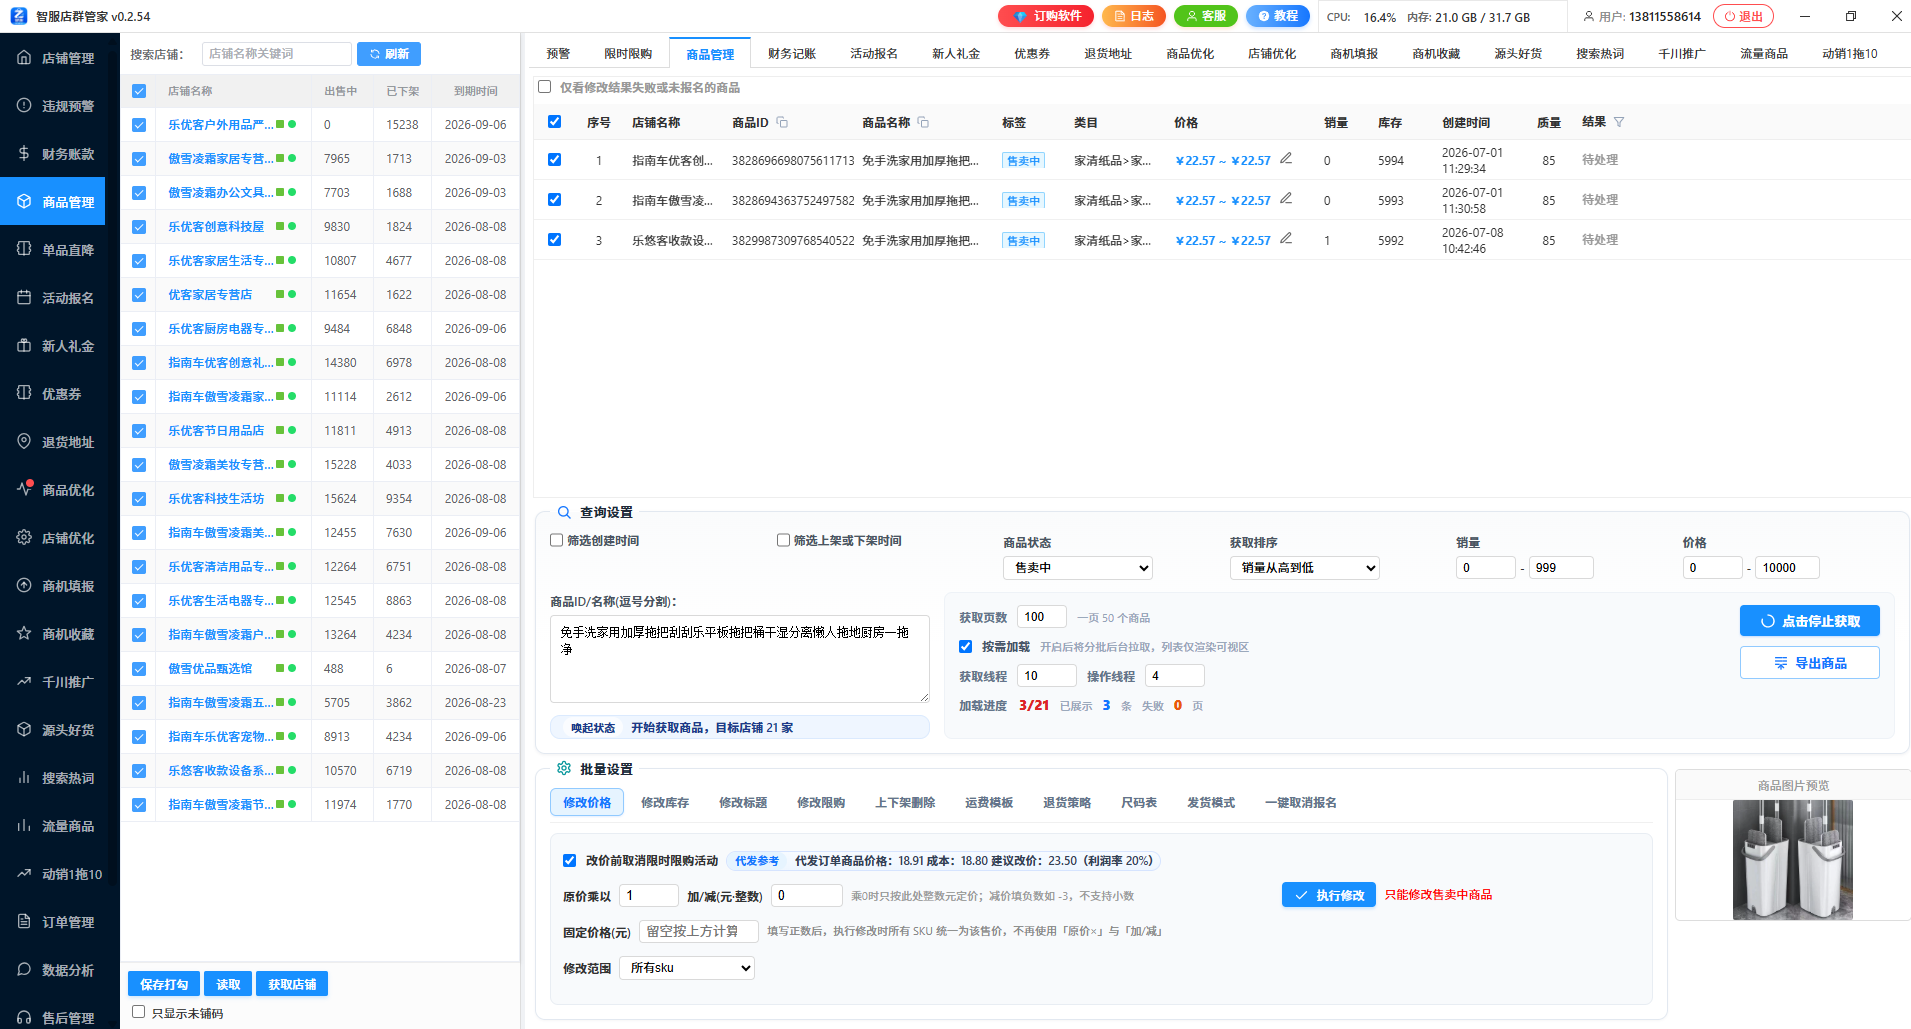
Task: Click edit price pencil icon in row 1
Action: pos(1286,158)
